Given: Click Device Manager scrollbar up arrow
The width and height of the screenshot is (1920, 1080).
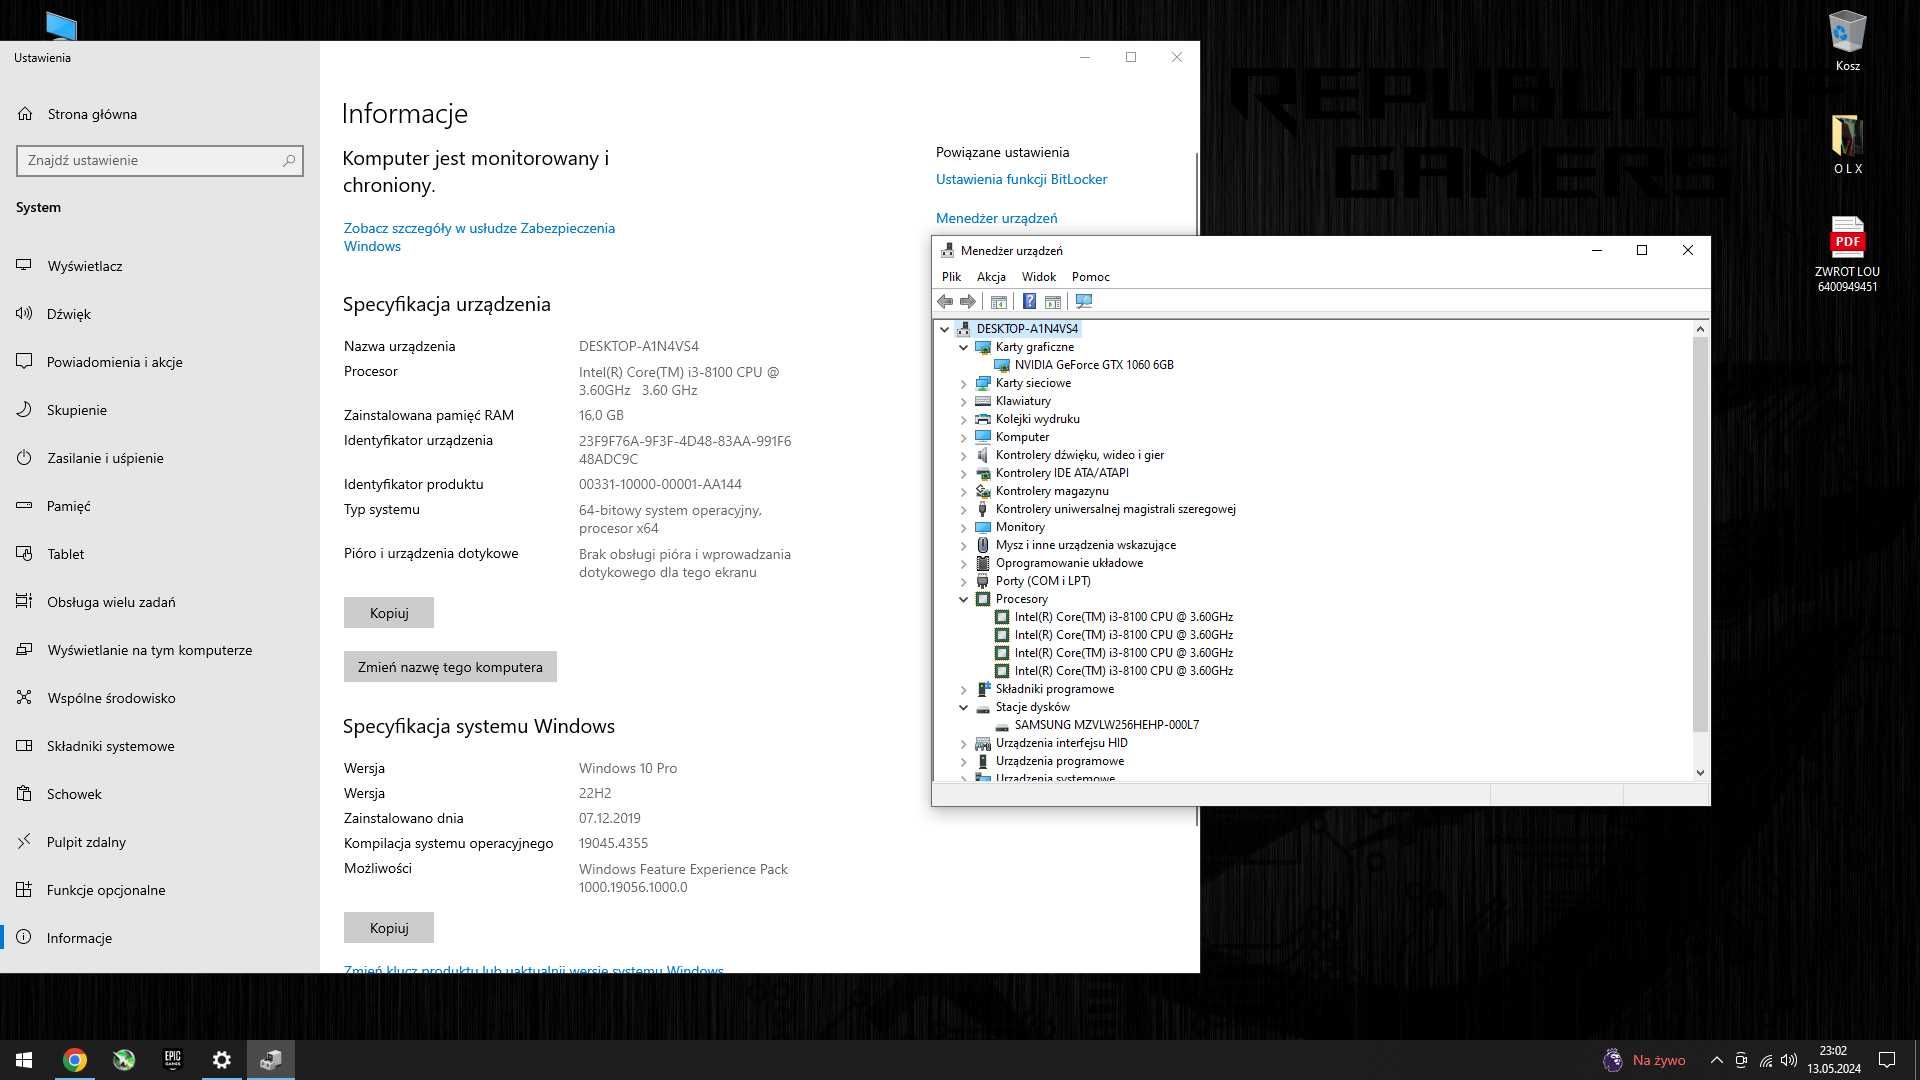Looking at the screenshot, I should (x=1700, y=329).
